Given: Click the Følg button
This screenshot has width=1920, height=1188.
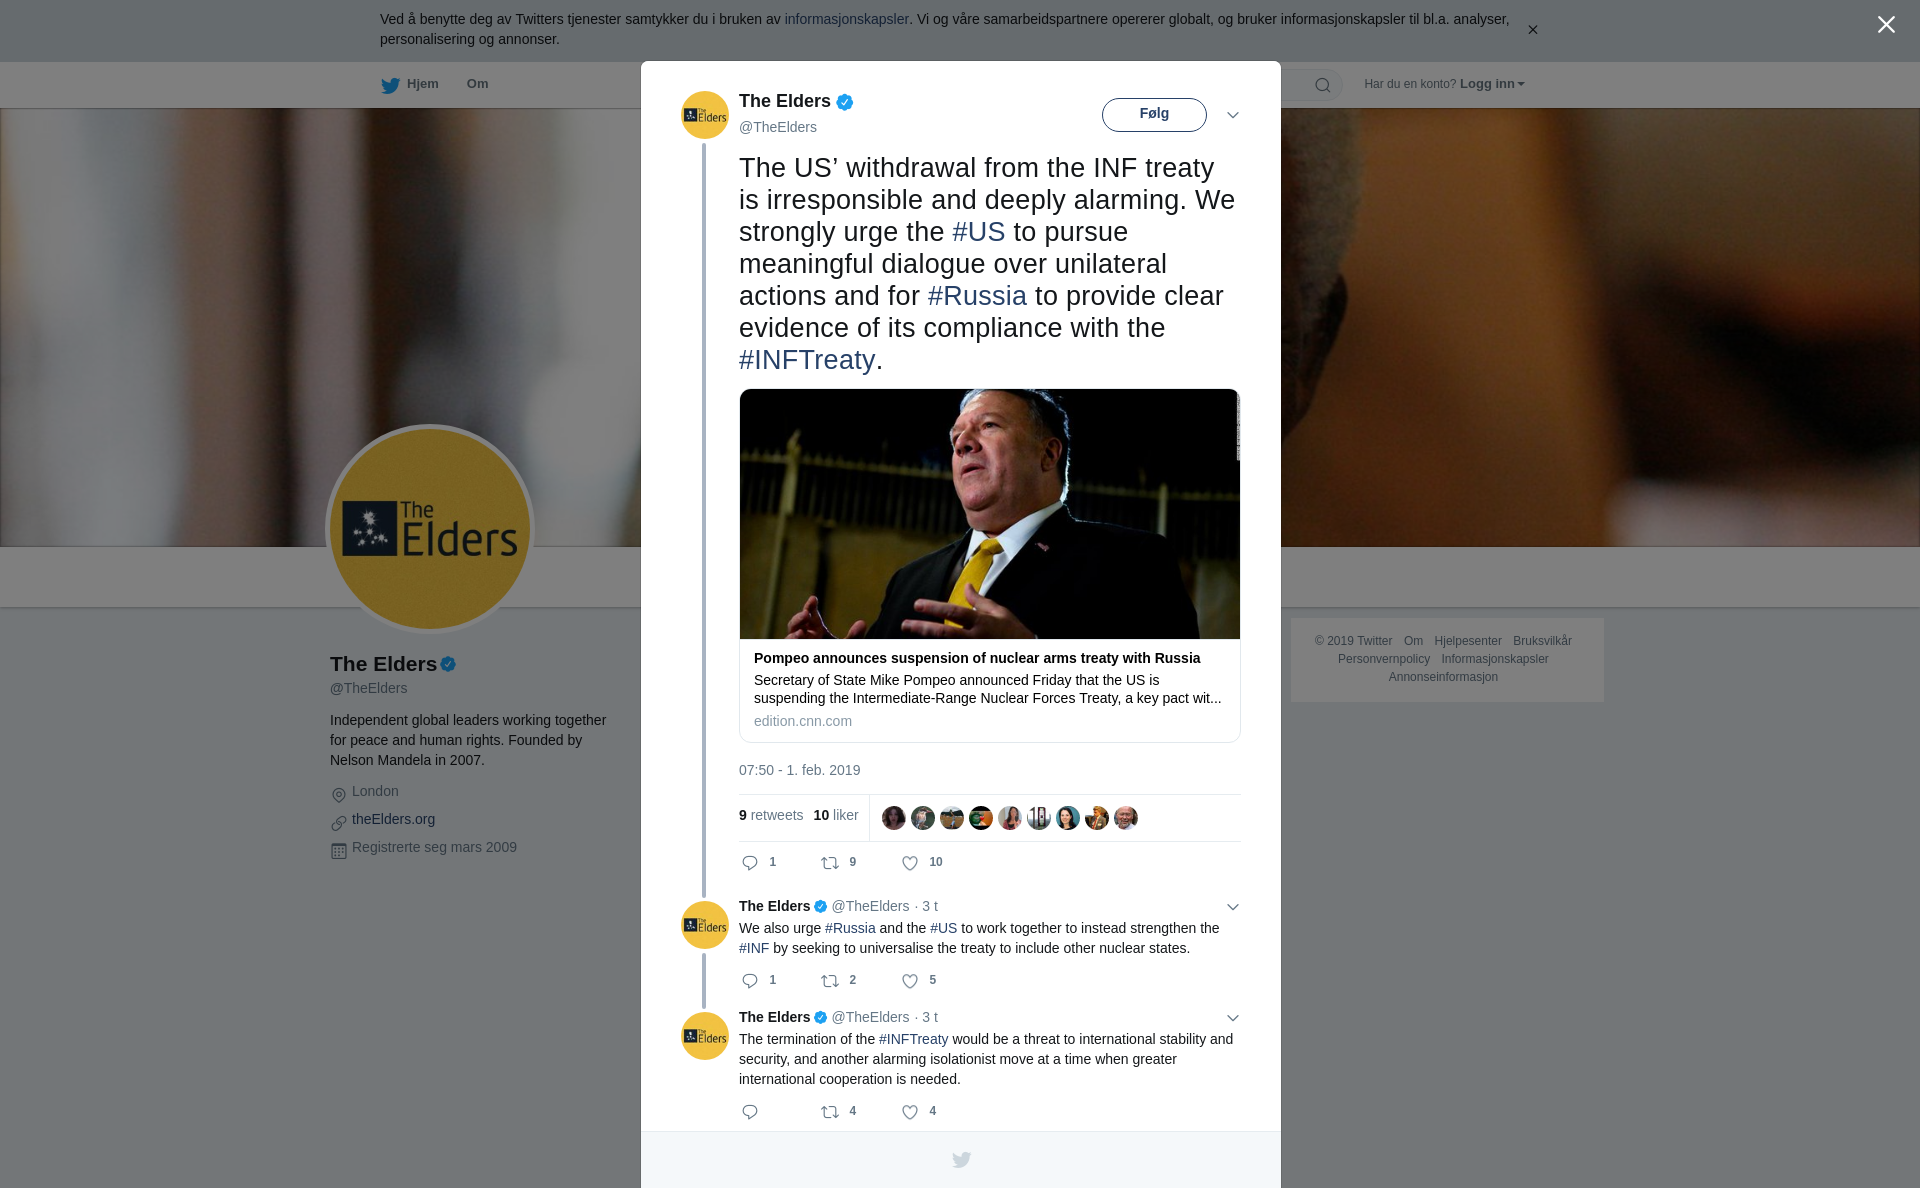Looking at the screenshot, I should [x=1154, y=114].
